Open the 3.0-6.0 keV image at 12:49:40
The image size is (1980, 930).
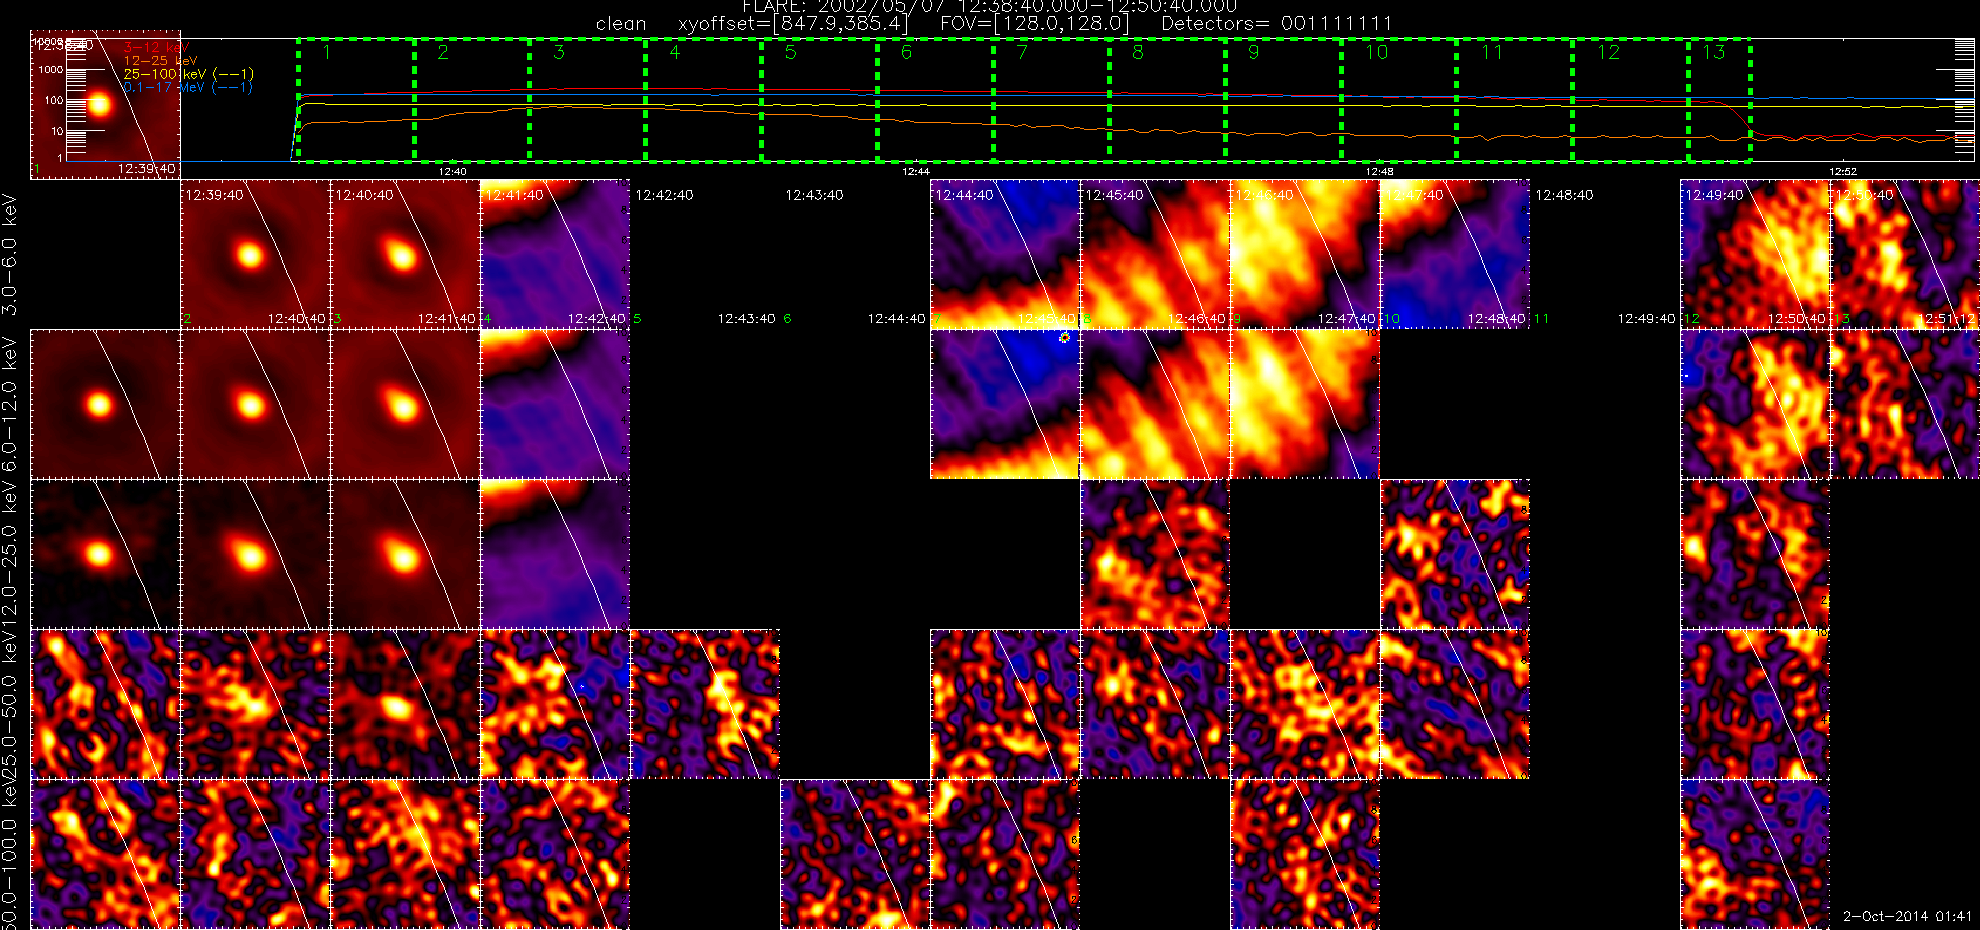pyautogui.click(x=1755, y=254)
